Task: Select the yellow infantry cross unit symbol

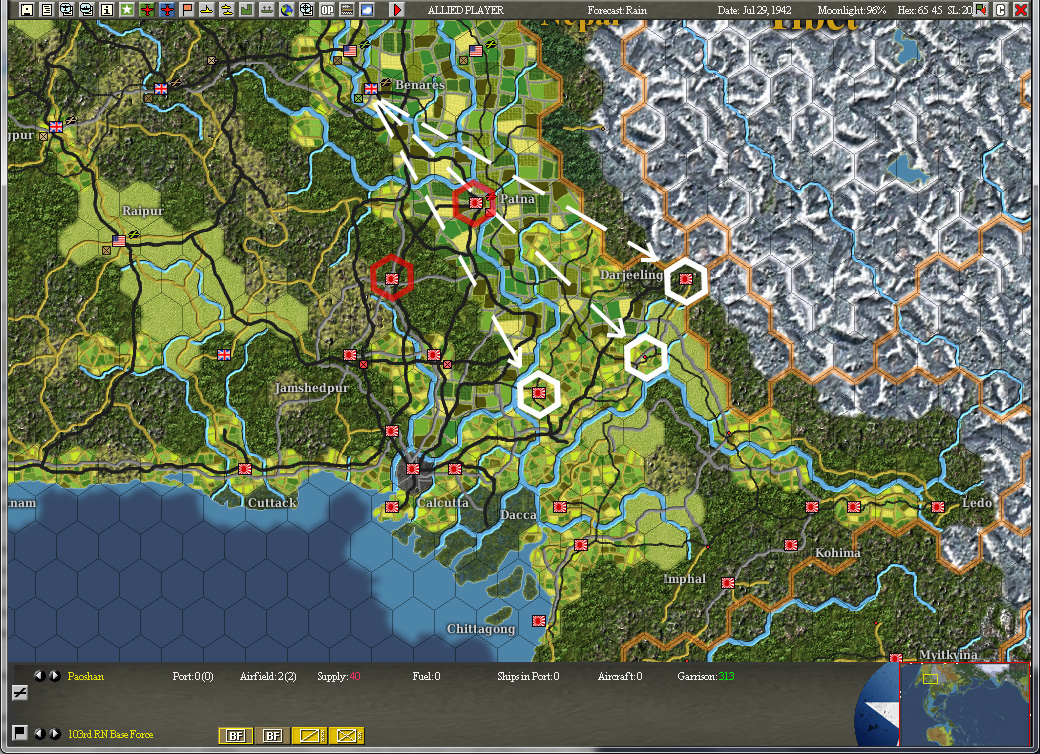Action: pos(346,735)
